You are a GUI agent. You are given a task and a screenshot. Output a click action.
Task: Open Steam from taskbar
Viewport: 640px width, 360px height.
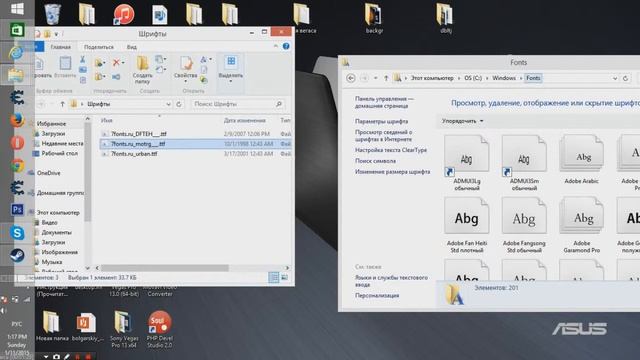click(17, 256)
